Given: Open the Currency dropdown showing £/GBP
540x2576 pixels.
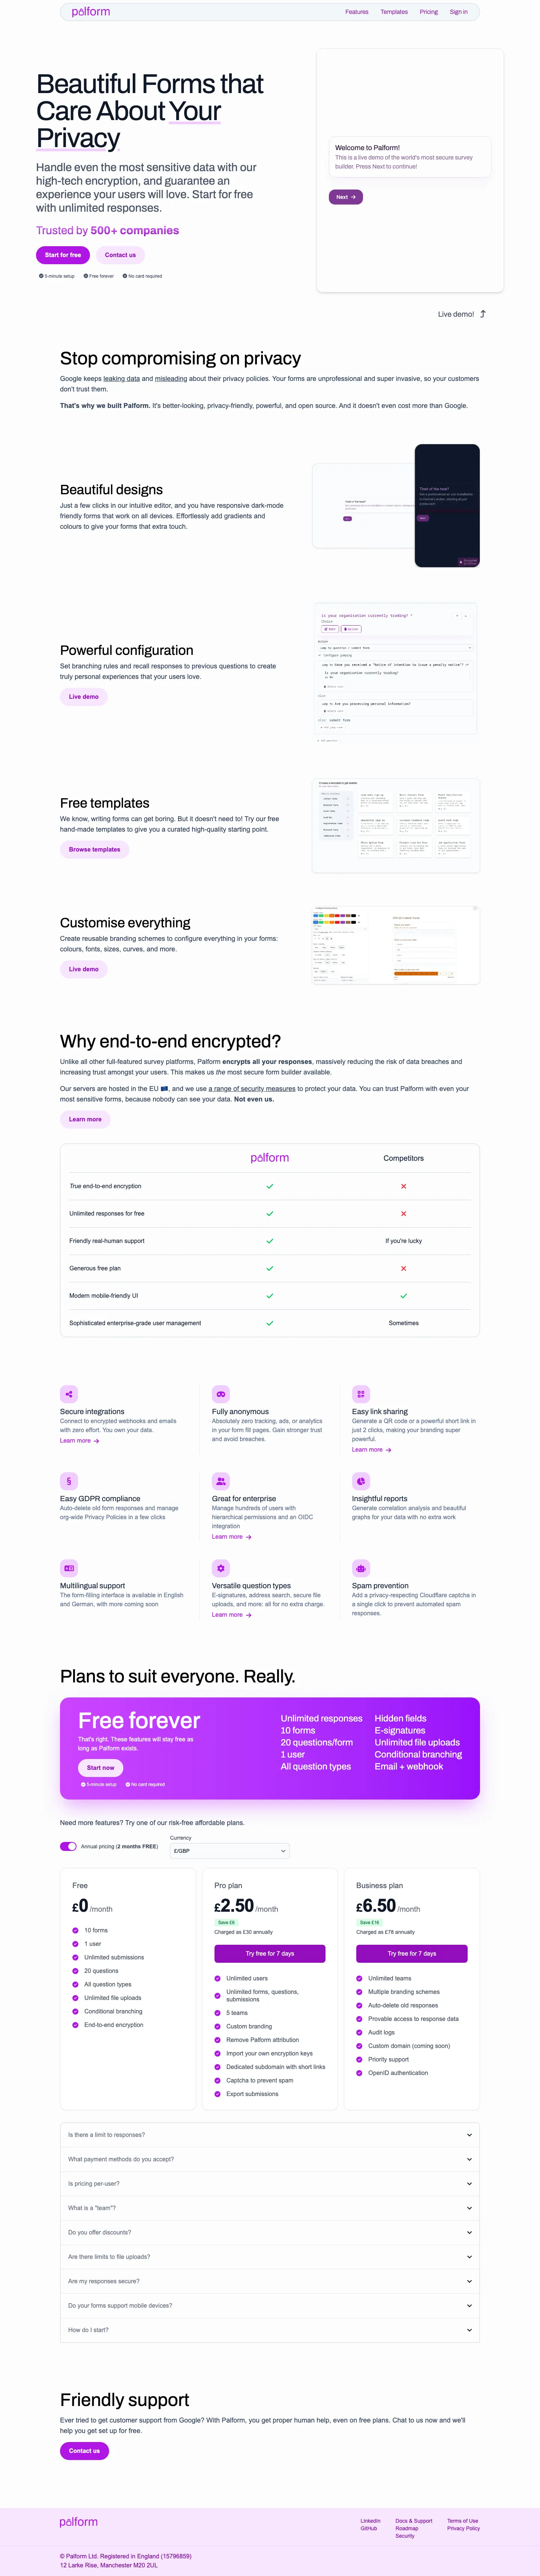Looking at the screenshot, I should [230, 1851].
